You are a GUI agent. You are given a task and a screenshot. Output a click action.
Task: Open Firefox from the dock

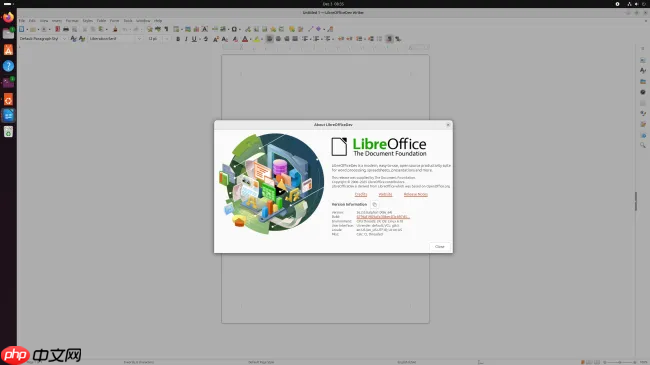[8, 17]
